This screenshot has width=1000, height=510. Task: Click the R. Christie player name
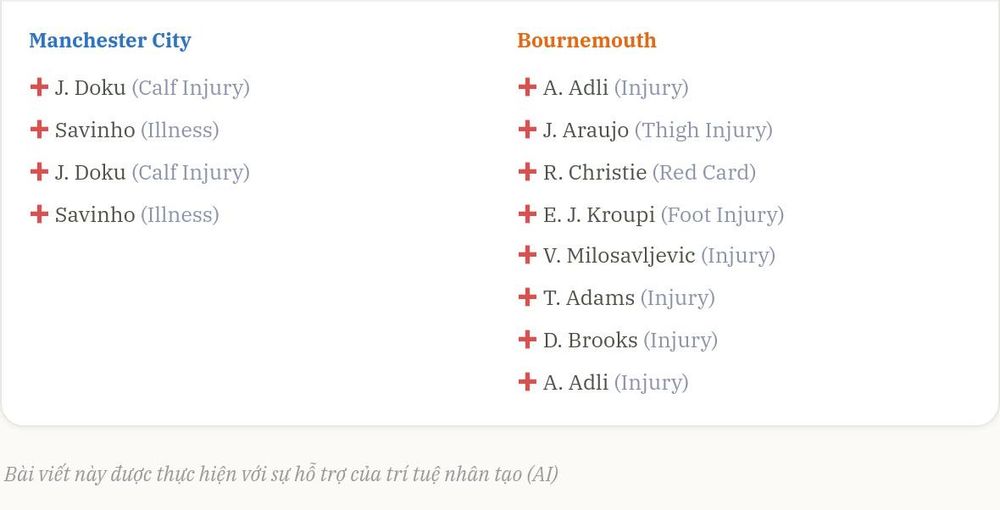pyautogui.click(x=594, y=172)
